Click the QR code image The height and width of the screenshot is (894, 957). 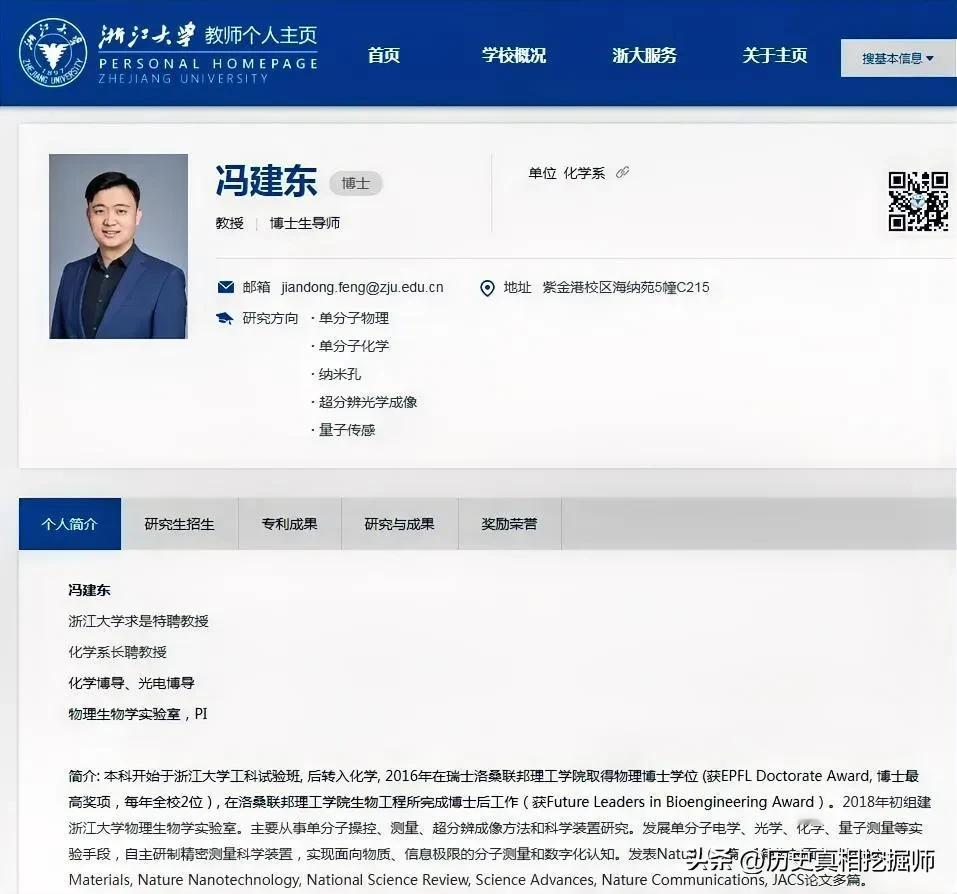[x=918, y=201]
